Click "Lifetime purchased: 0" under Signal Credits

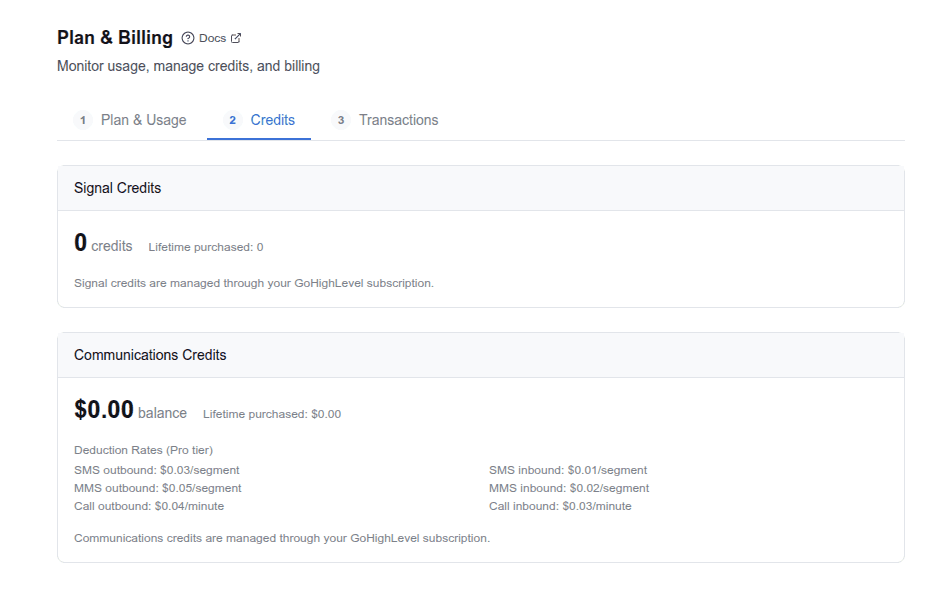pos(205,246)
